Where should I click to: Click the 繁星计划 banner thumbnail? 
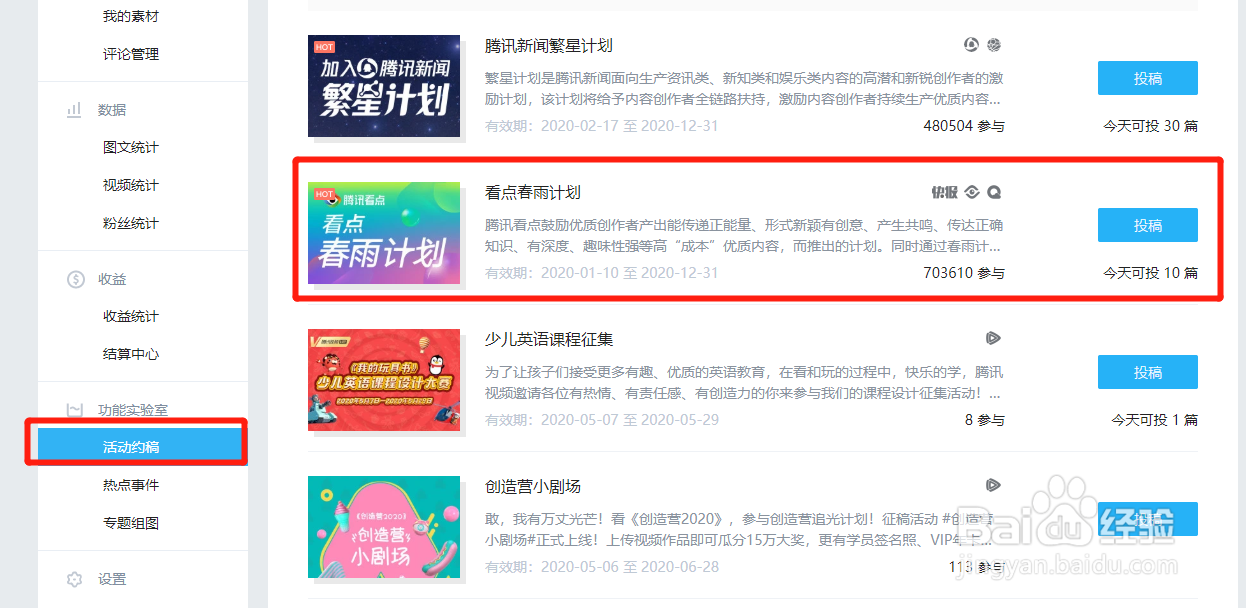[384, 85]
